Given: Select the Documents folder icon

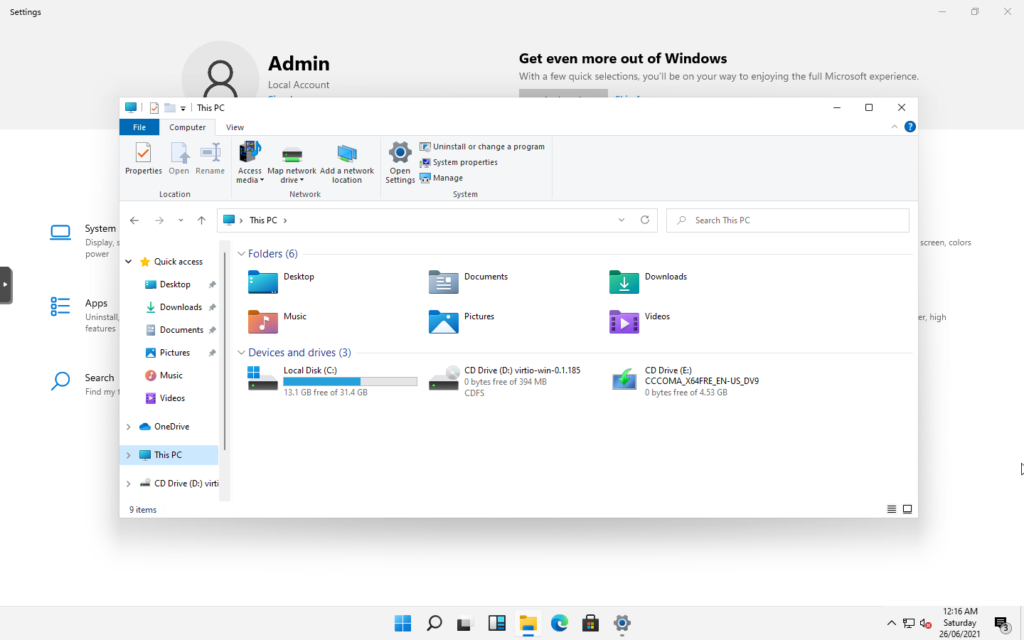Looking at the screenshot, I should tap(443, 282).
